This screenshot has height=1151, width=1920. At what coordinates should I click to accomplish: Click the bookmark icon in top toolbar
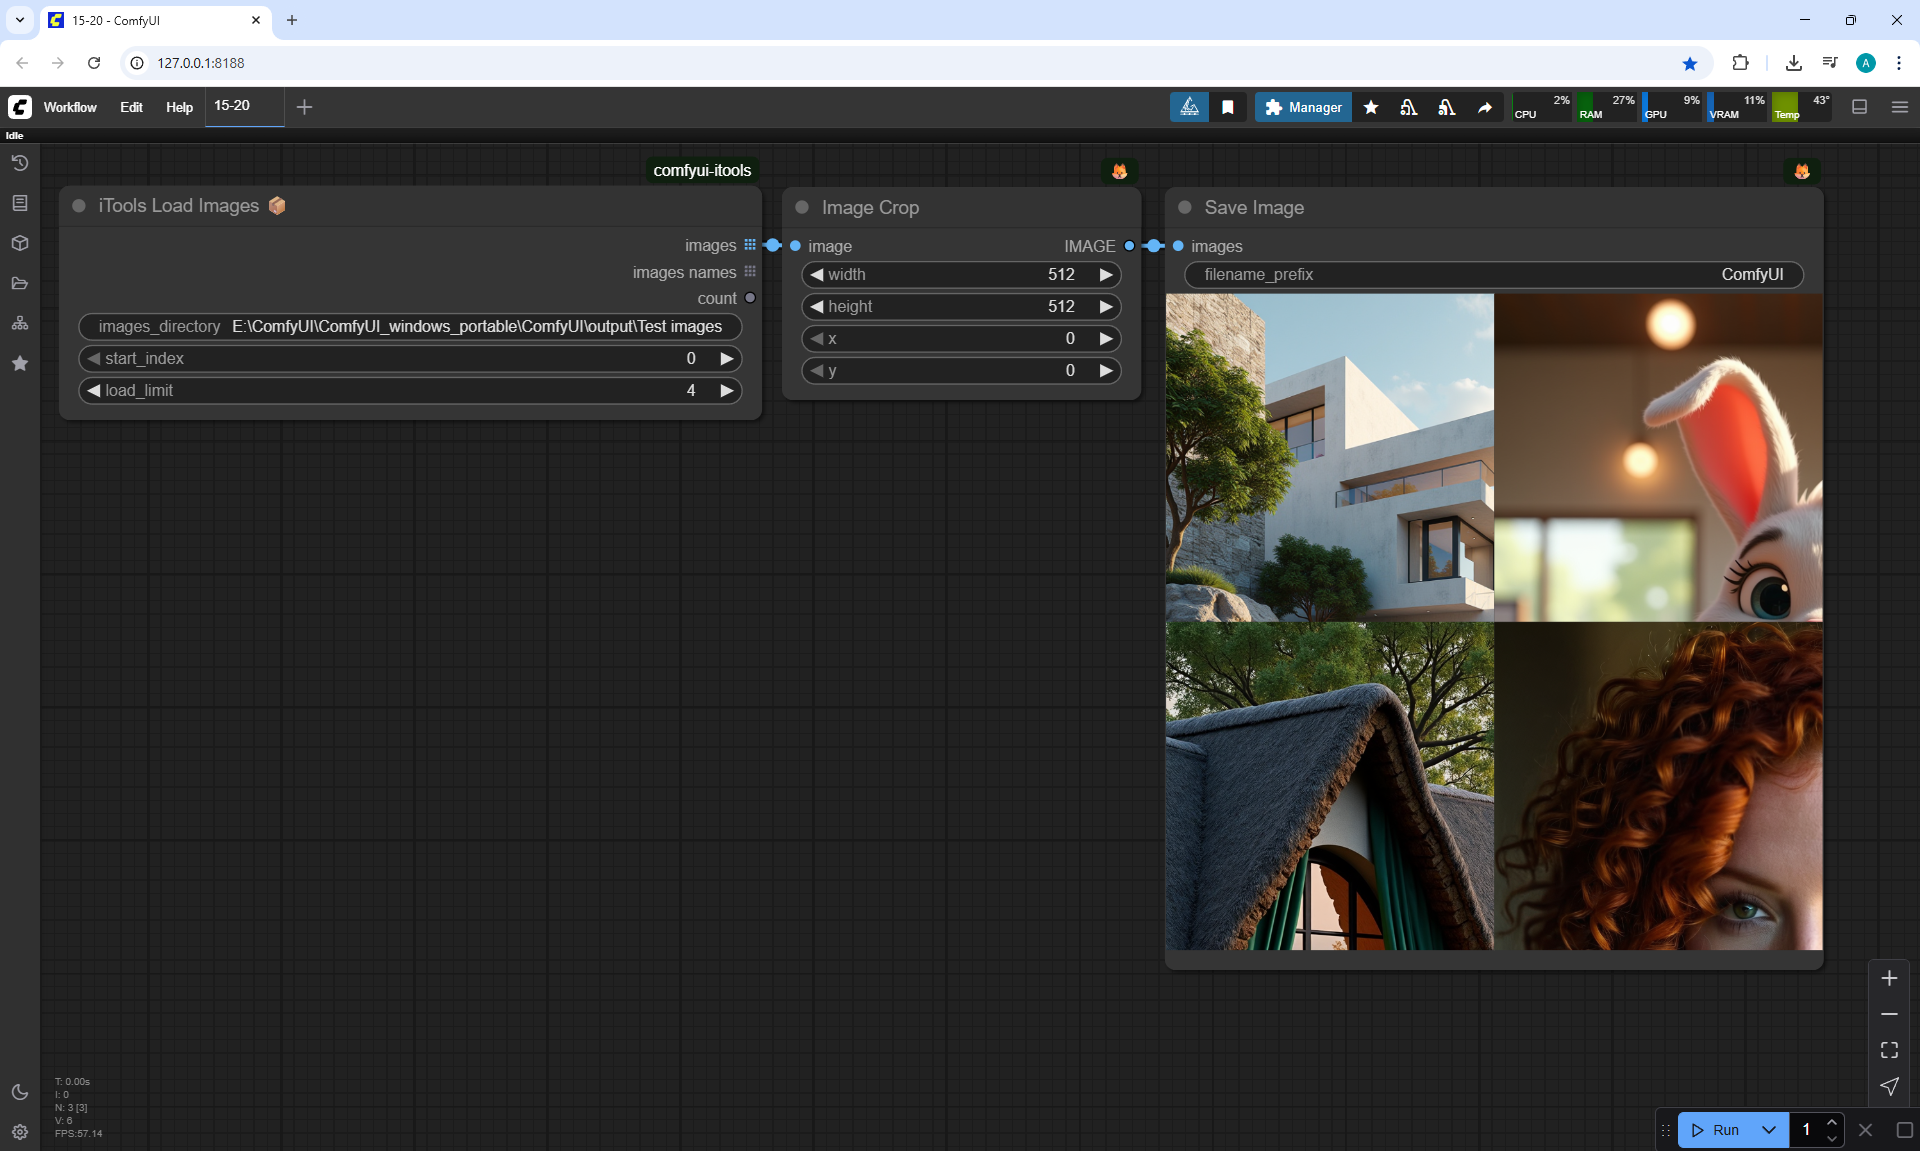coord(1228,107)
